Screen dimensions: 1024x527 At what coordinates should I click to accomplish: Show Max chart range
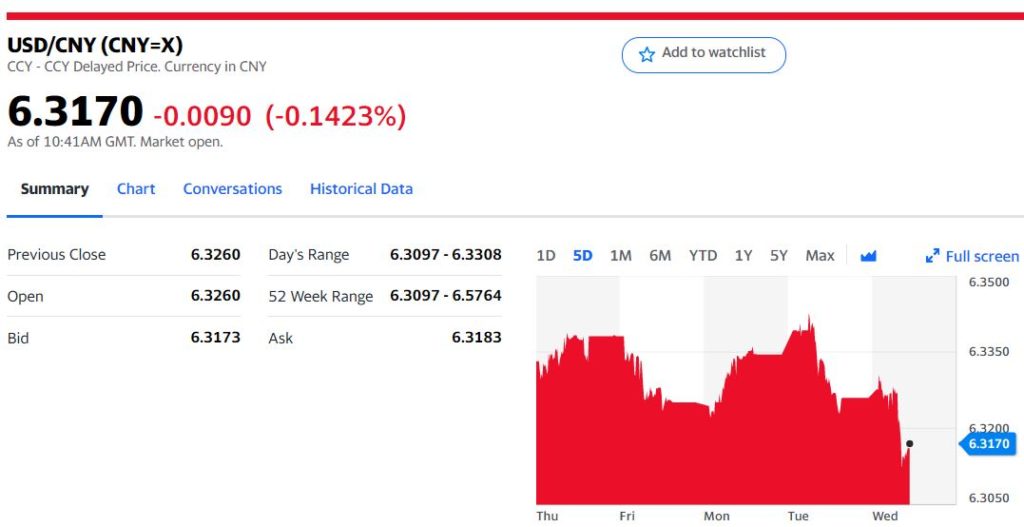coord(820,256)
